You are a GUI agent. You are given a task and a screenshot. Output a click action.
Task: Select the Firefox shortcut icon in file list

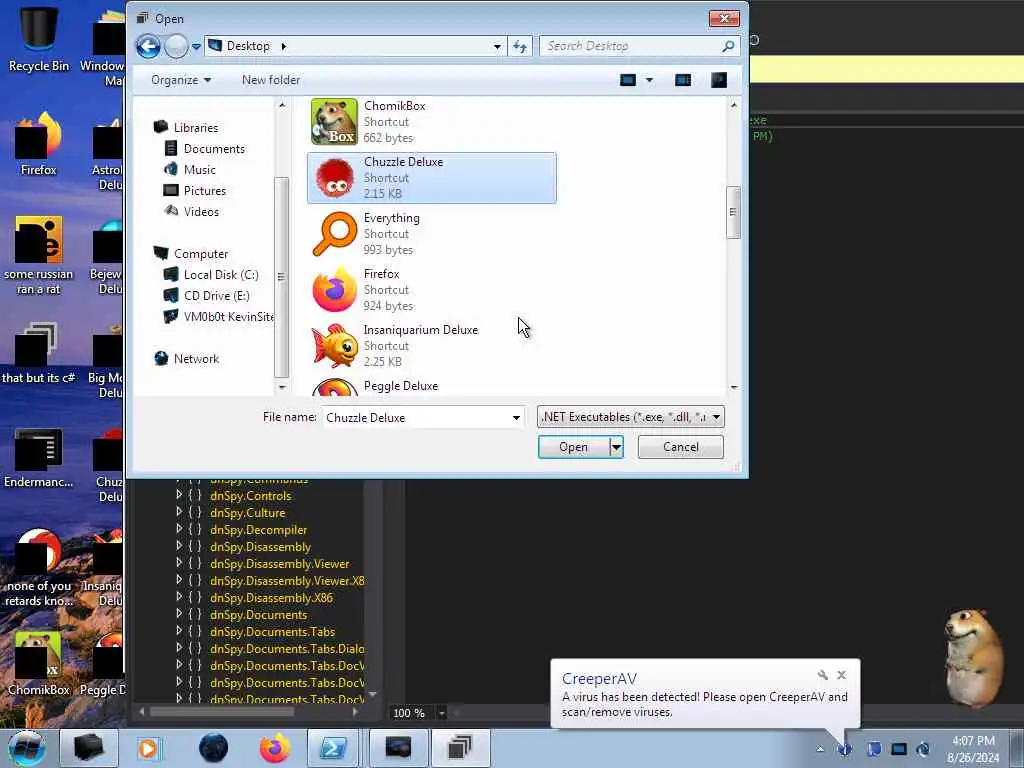coord(334,290)
